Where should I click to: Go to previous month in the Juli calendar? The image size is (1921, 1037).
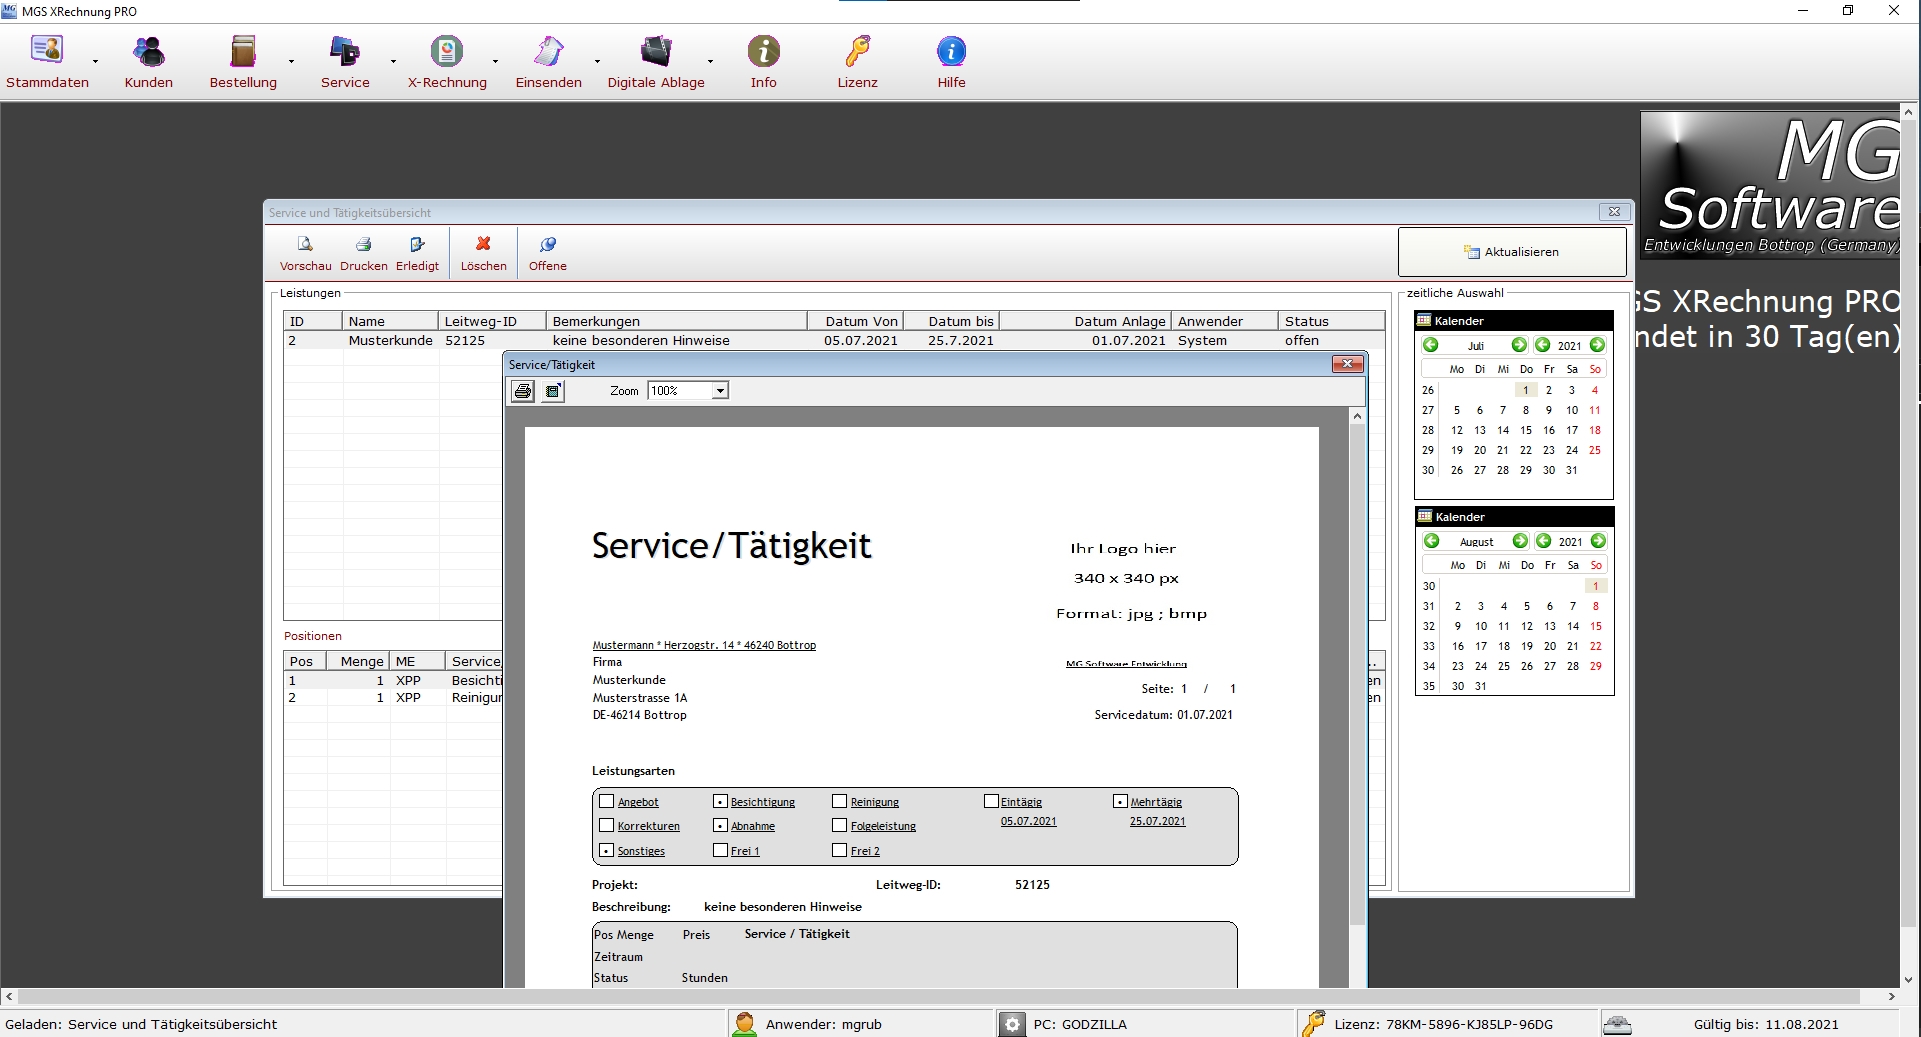tap(1431, 345)
